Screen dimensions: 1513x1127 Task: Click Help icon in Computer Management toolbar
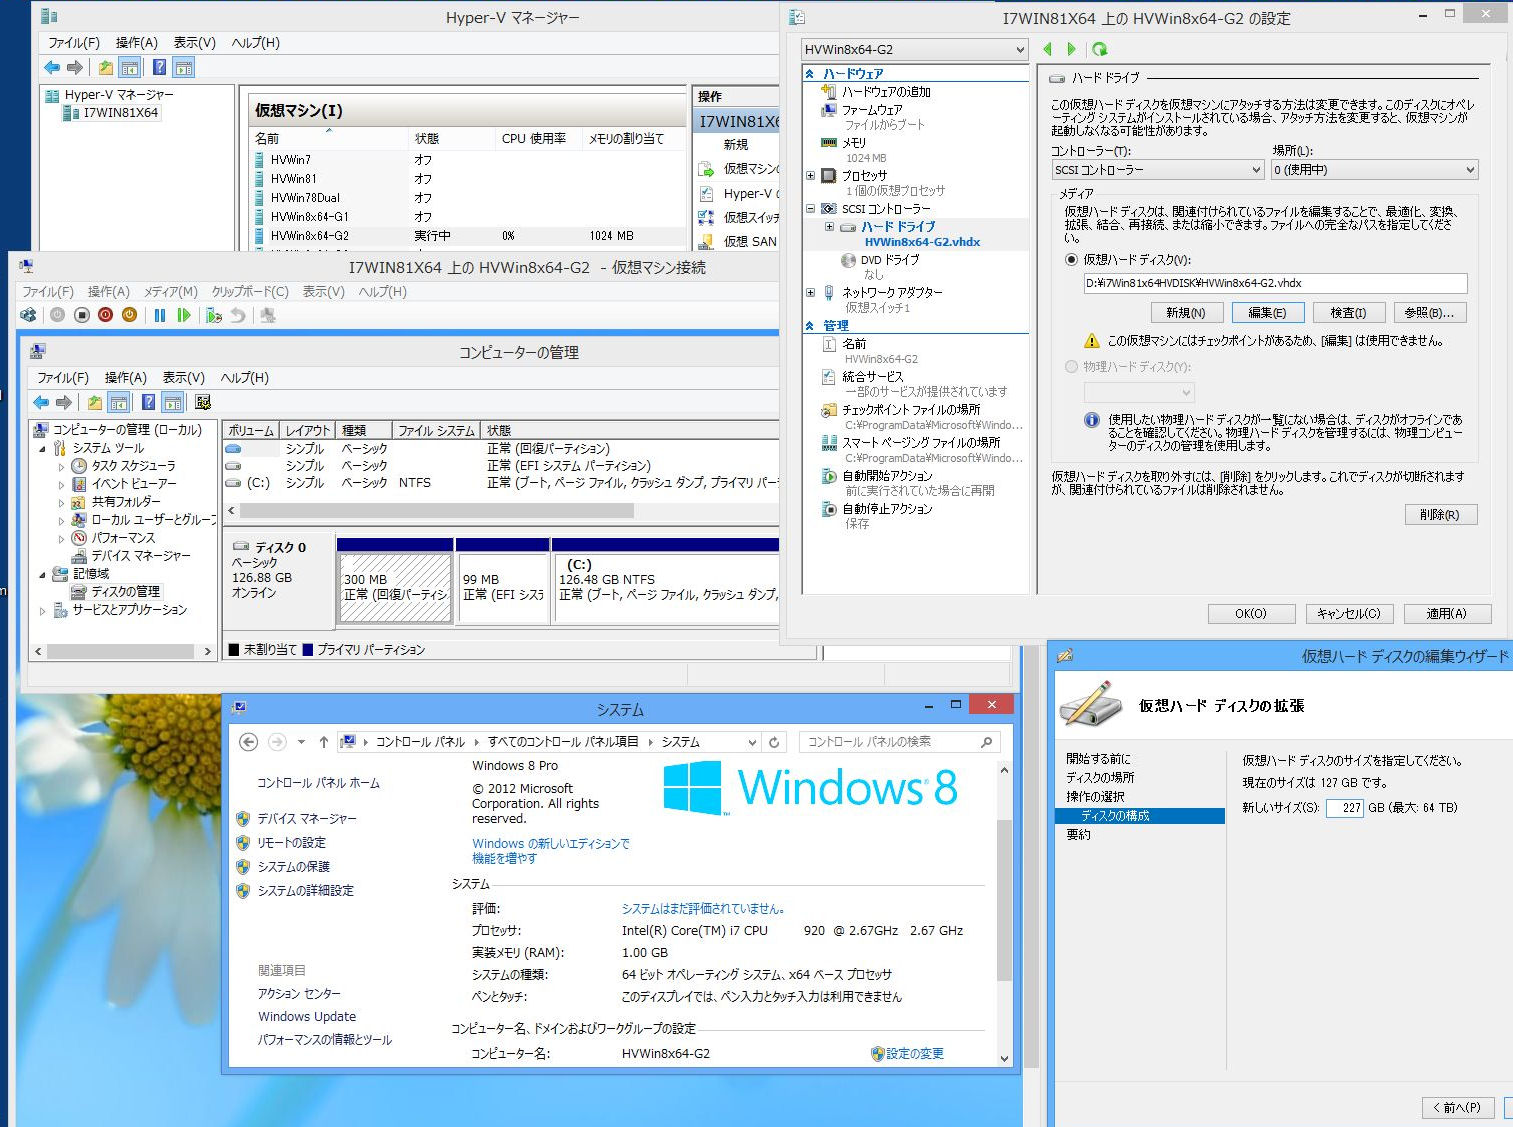(148, 402)
